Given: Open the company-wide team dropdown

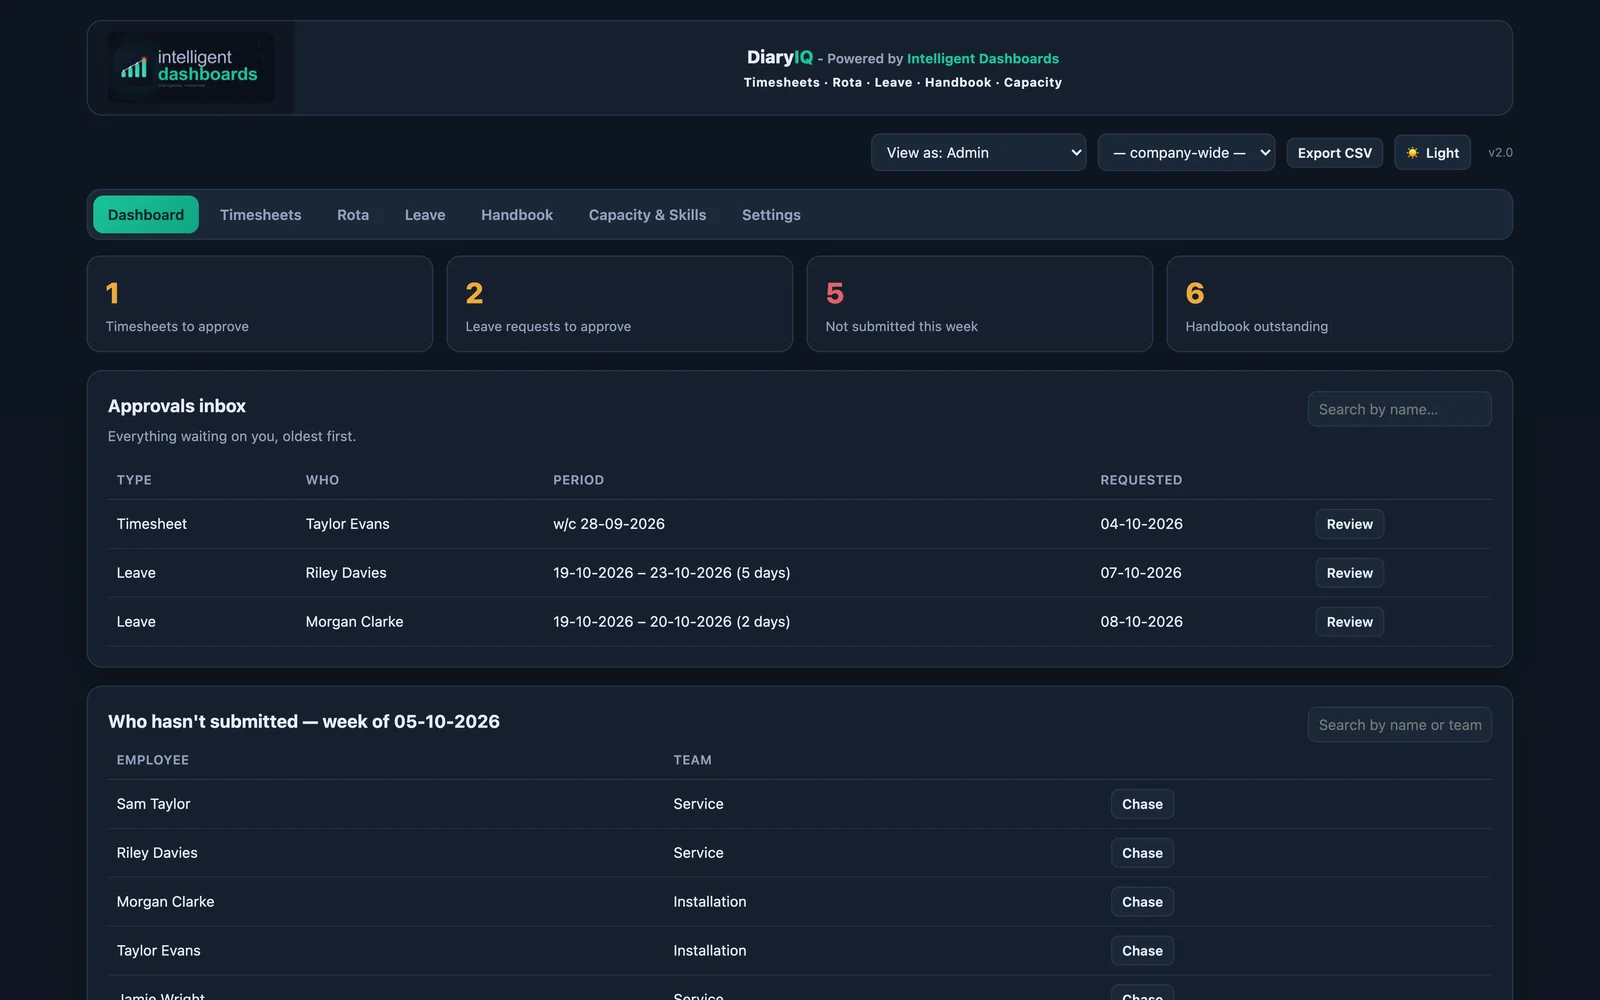Looking at the screenshot, I should tap(1186, 153).
